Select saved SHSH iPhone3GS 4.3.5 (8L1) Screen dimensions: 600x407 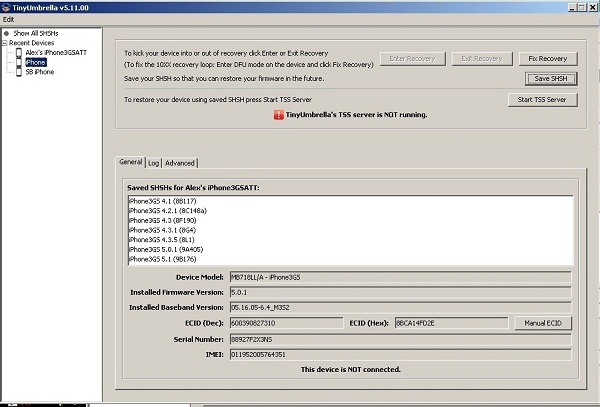[161, 240]
